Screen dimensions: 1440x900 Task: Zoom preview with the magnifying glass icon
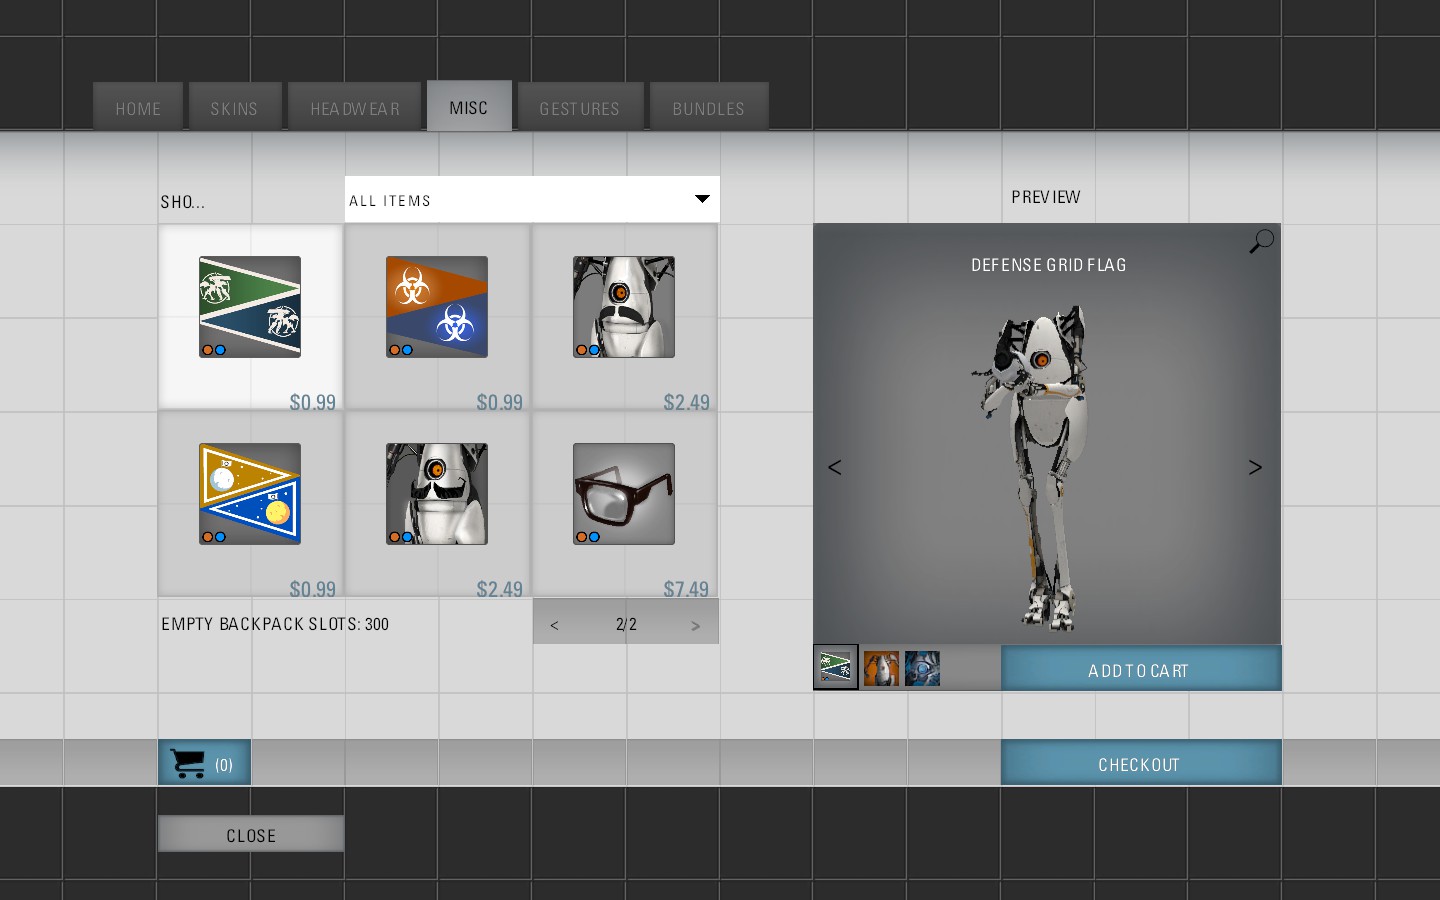tap(1261, 241)
